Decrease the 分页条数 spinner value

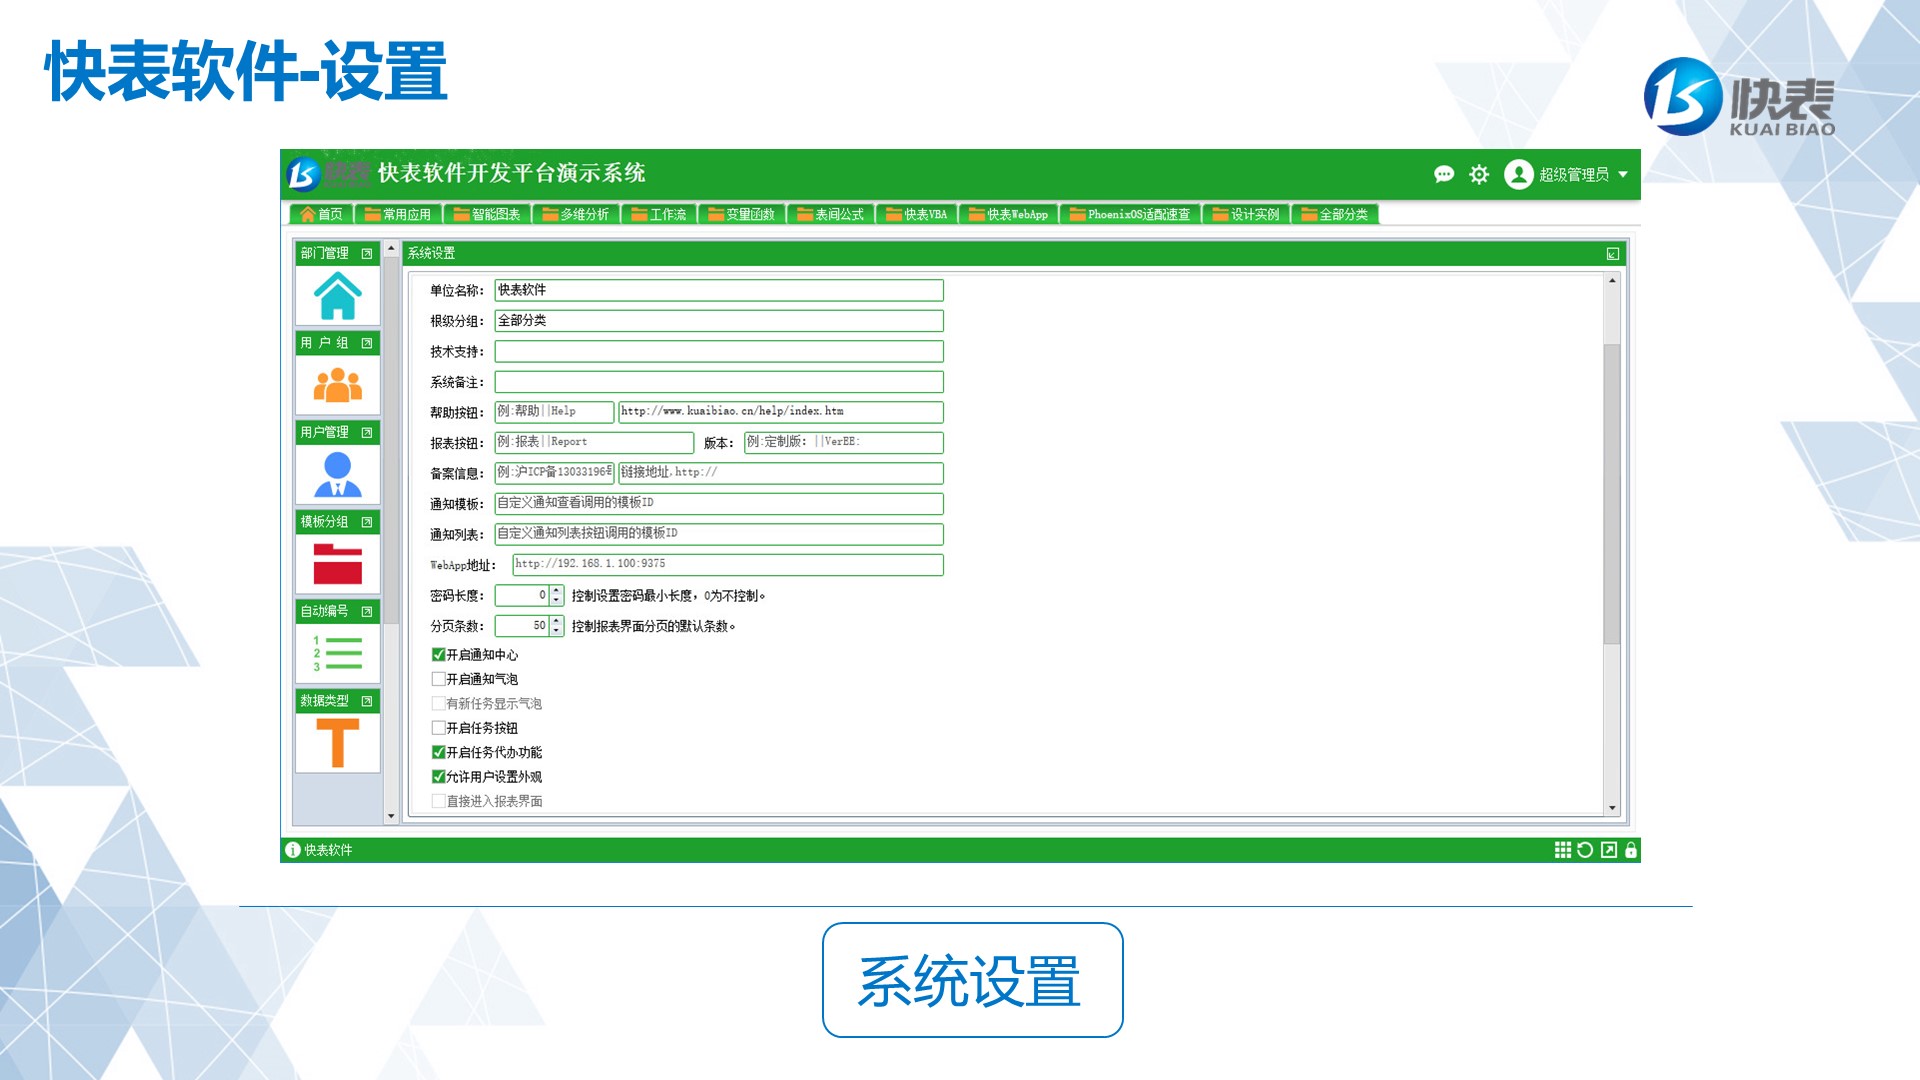coord(557,632)
